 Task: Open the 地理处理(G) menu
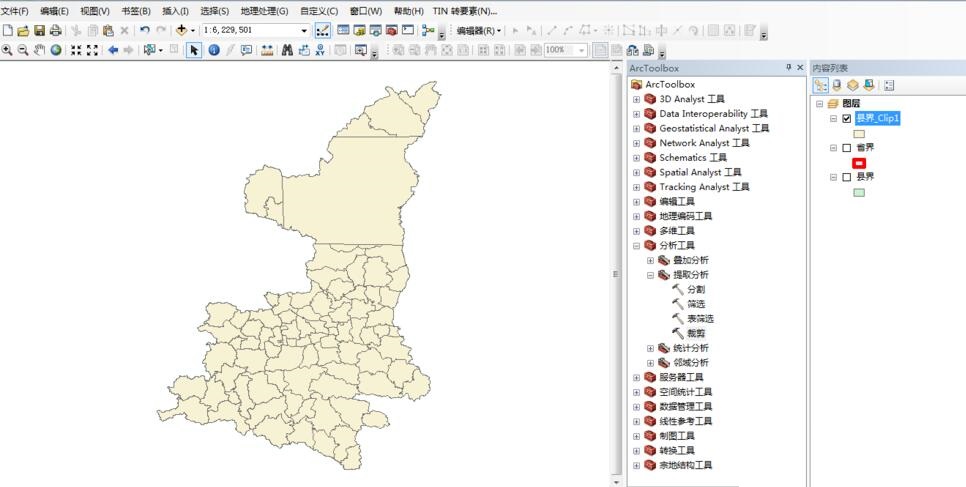coord(264,11)
